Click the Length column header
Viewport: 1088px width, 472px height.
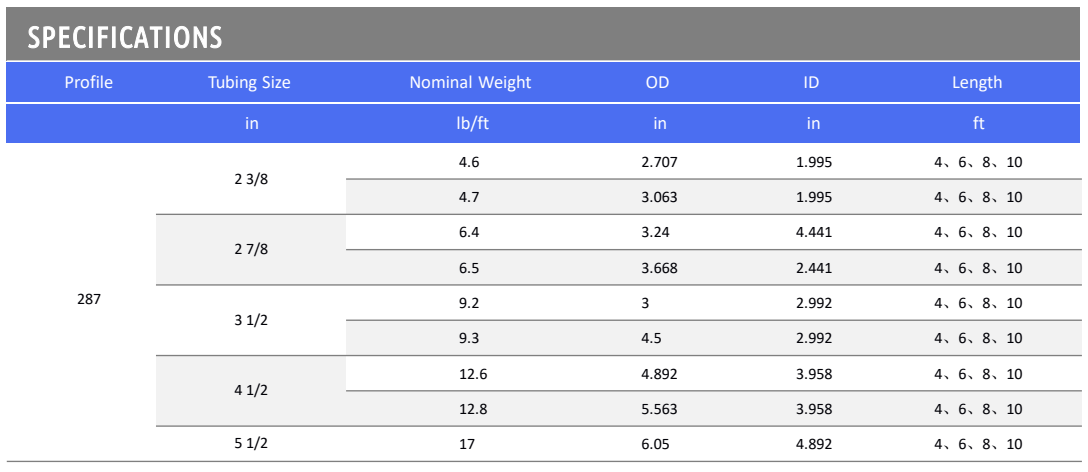(x=977, y=83)
